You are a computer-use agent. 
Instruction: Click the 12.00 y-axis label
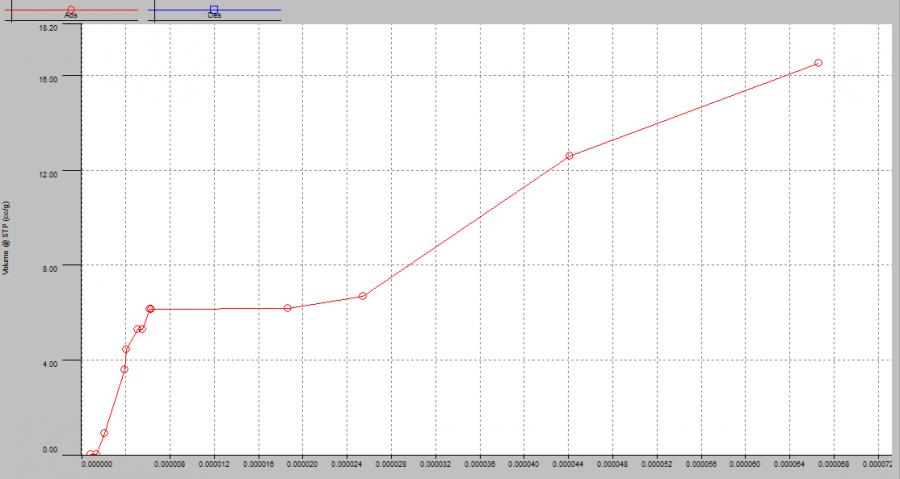pos(48,174)
